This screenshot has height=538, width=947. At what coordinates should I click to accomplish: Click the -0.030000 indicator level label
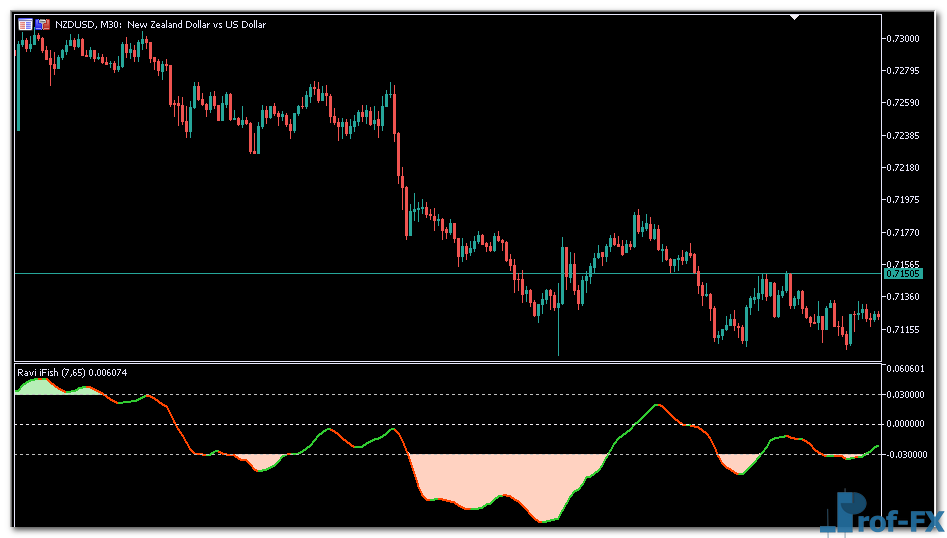point(903,455)
